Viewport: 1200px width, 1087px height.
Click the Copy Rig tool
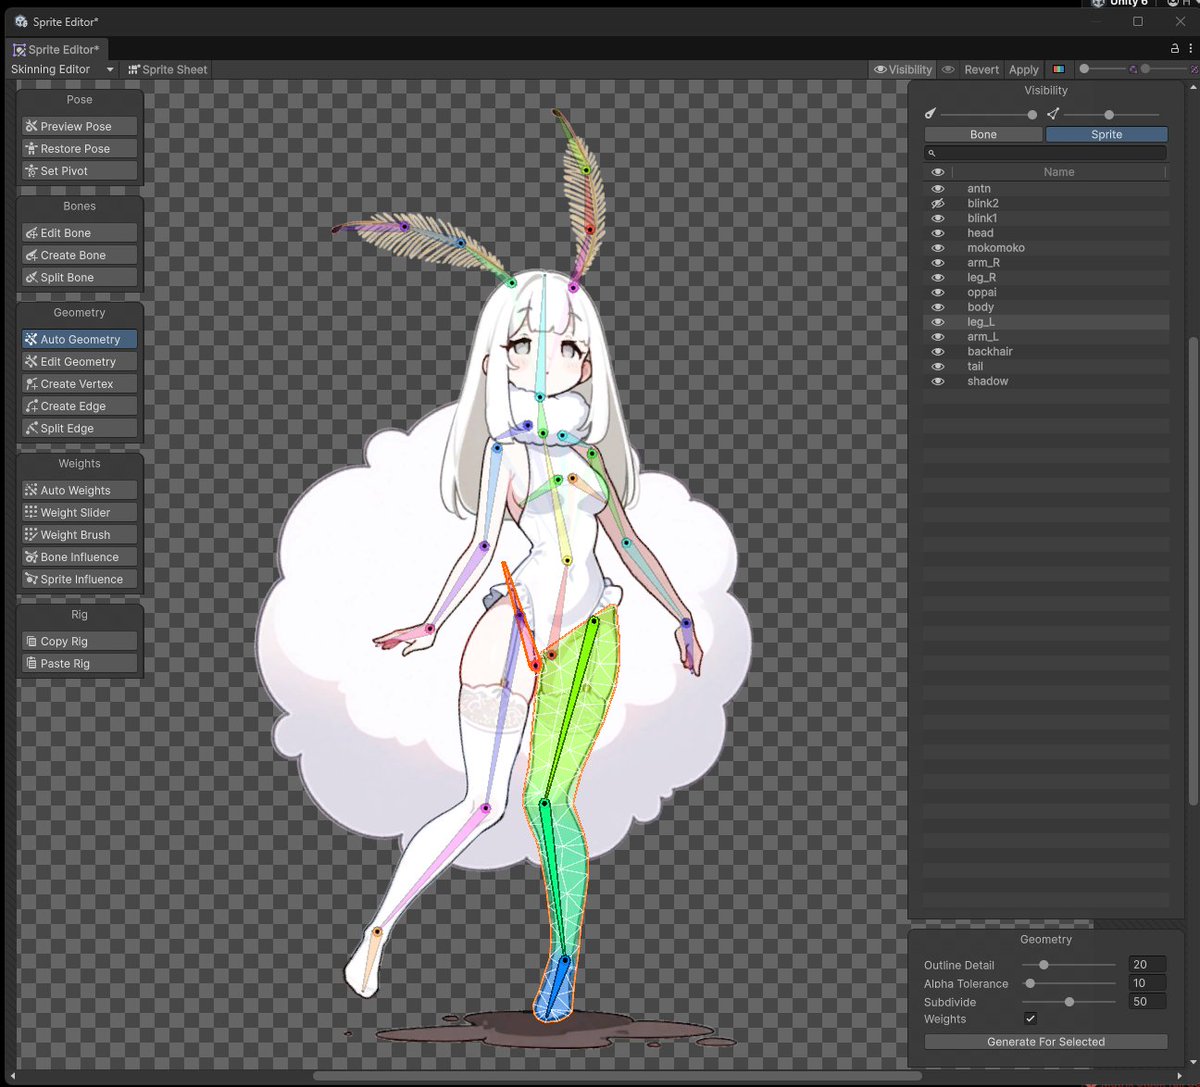point(80,641)
